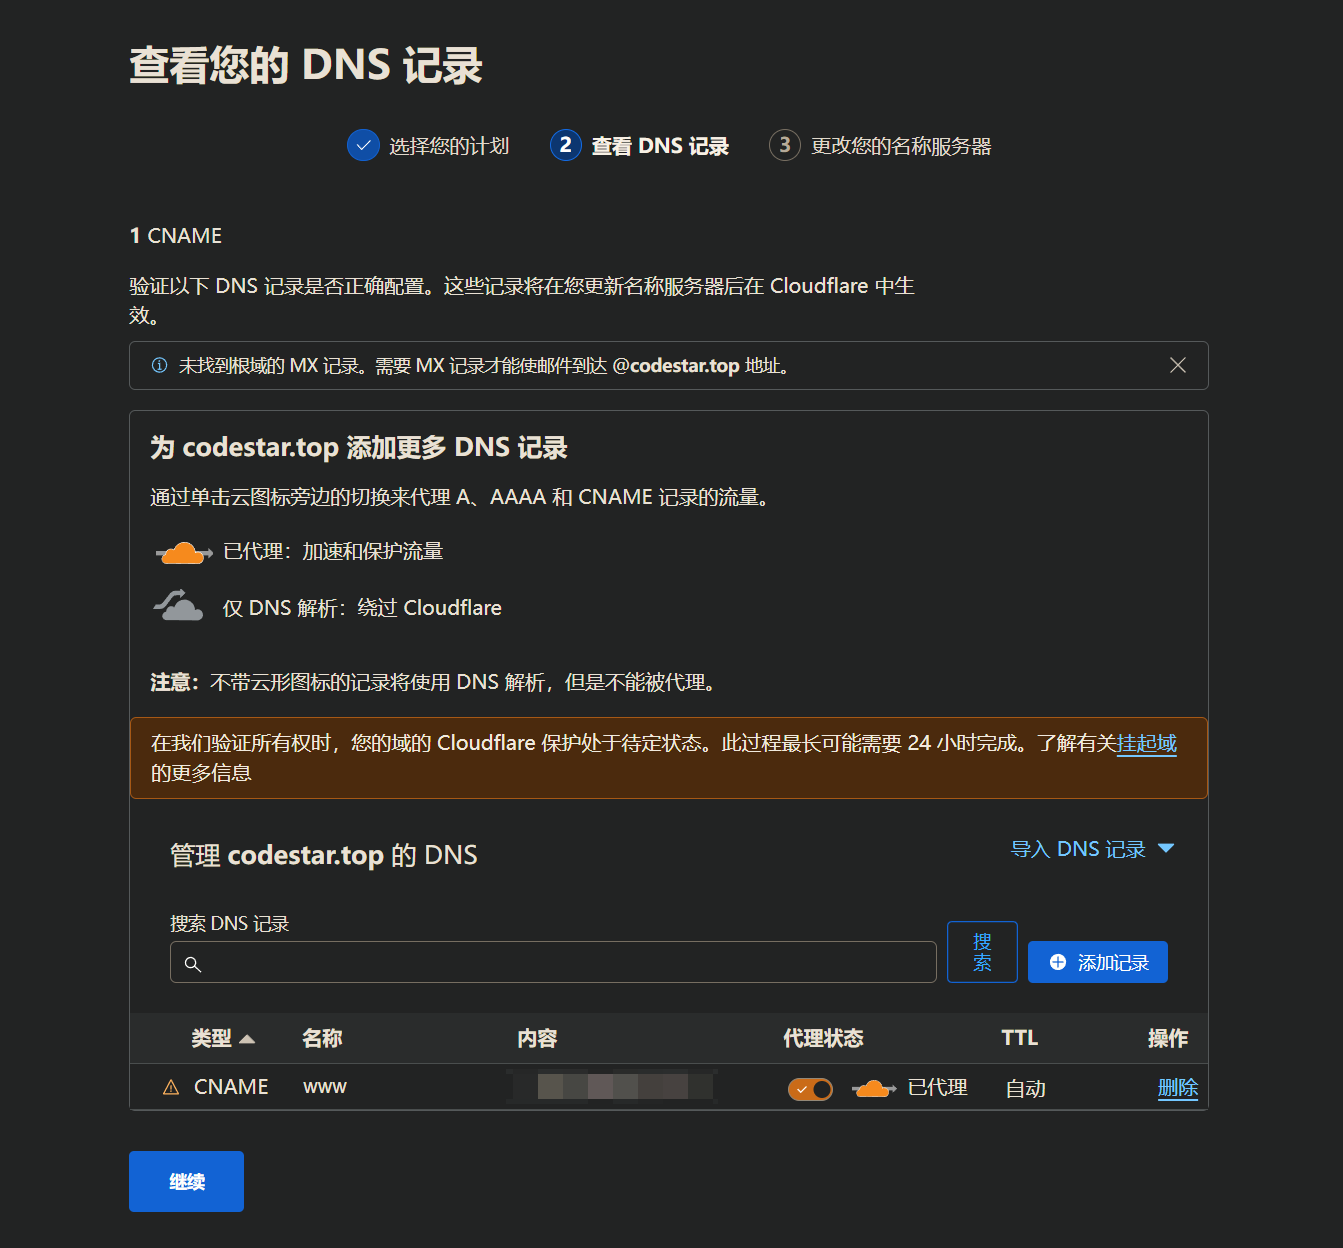Click the www name cell
Screen dimensions: 1343x1248
click(x=325, y=1087)
